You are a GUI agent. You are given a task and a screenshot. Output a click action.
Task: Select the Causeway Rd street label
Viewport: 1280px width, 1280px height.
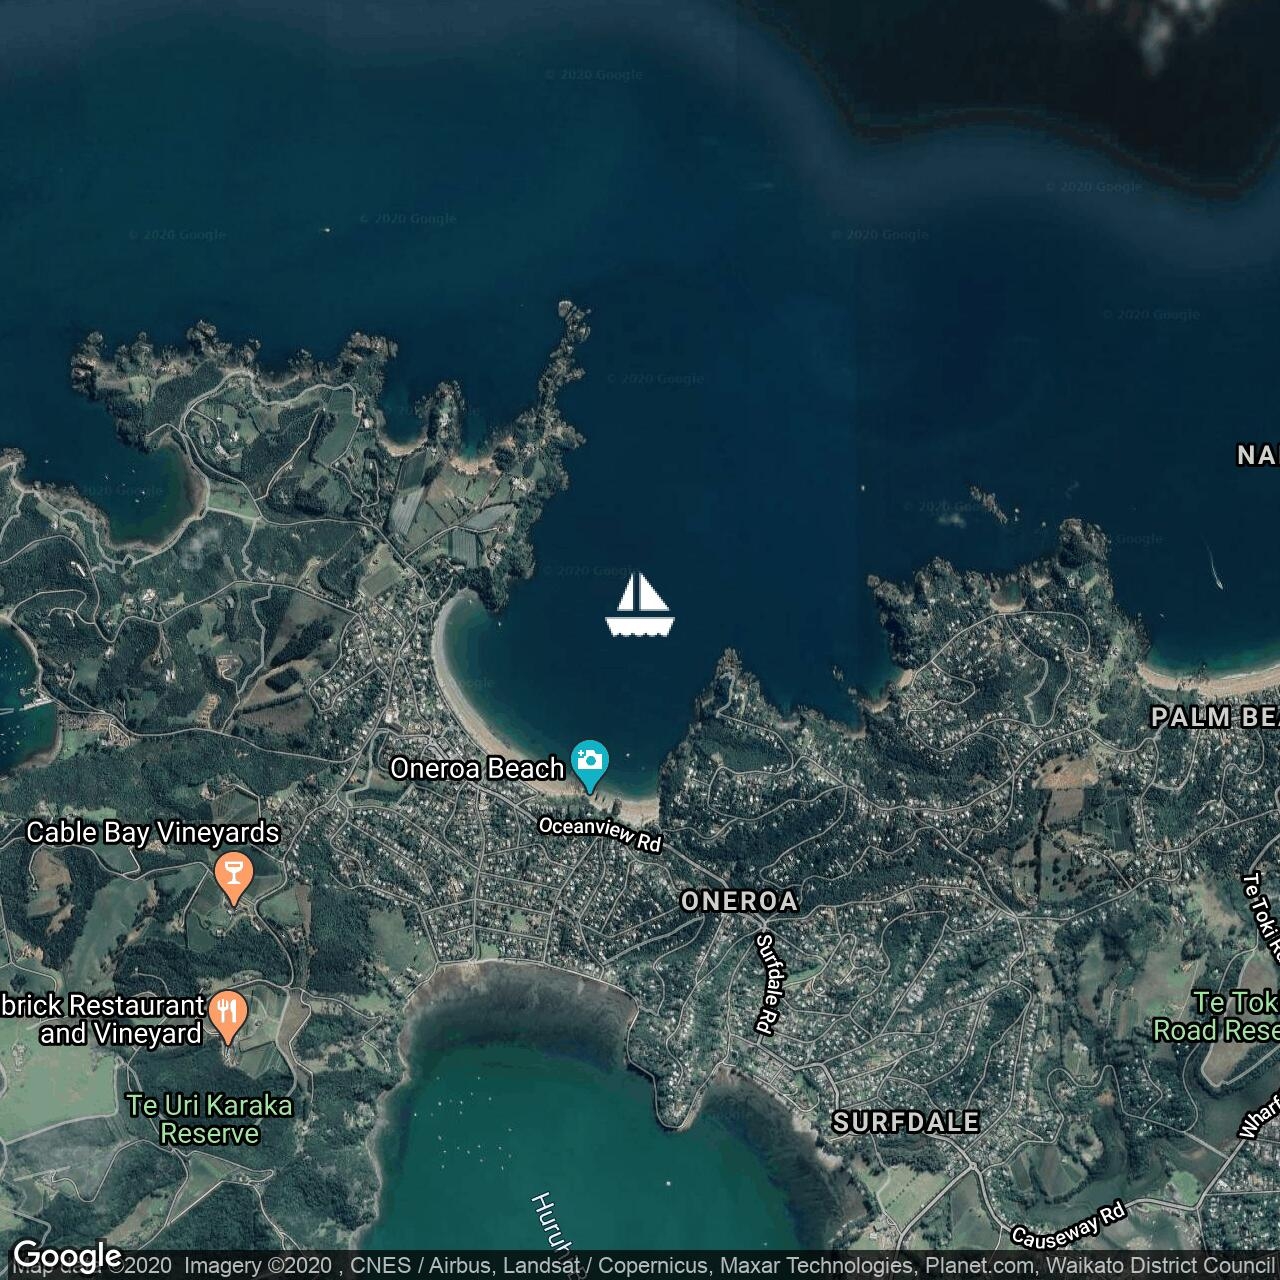[1068, 1227]
